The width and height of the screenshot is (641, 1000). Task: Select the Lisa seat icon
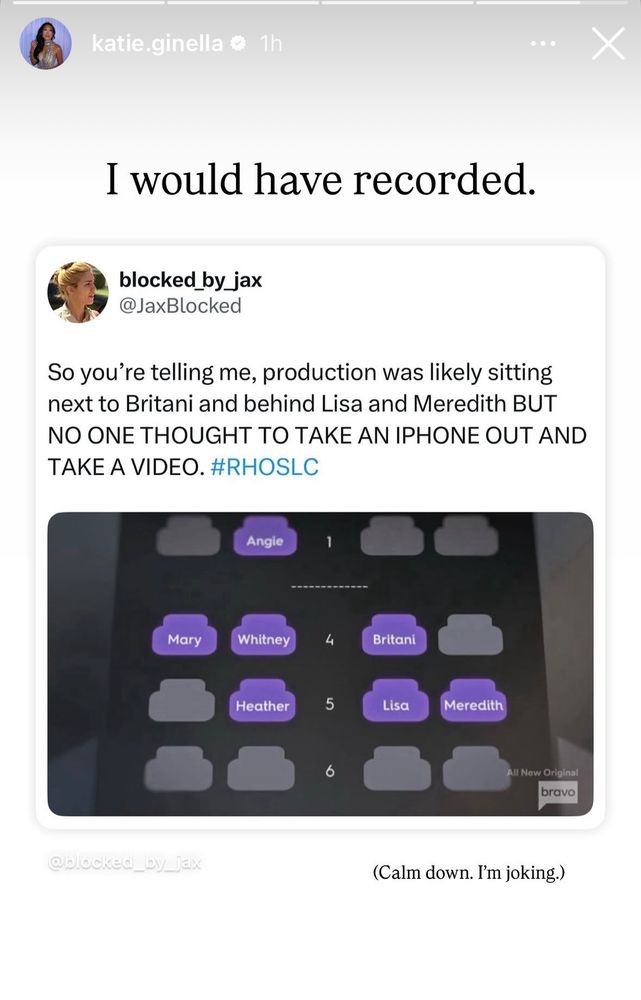click(x=395, y=700)
